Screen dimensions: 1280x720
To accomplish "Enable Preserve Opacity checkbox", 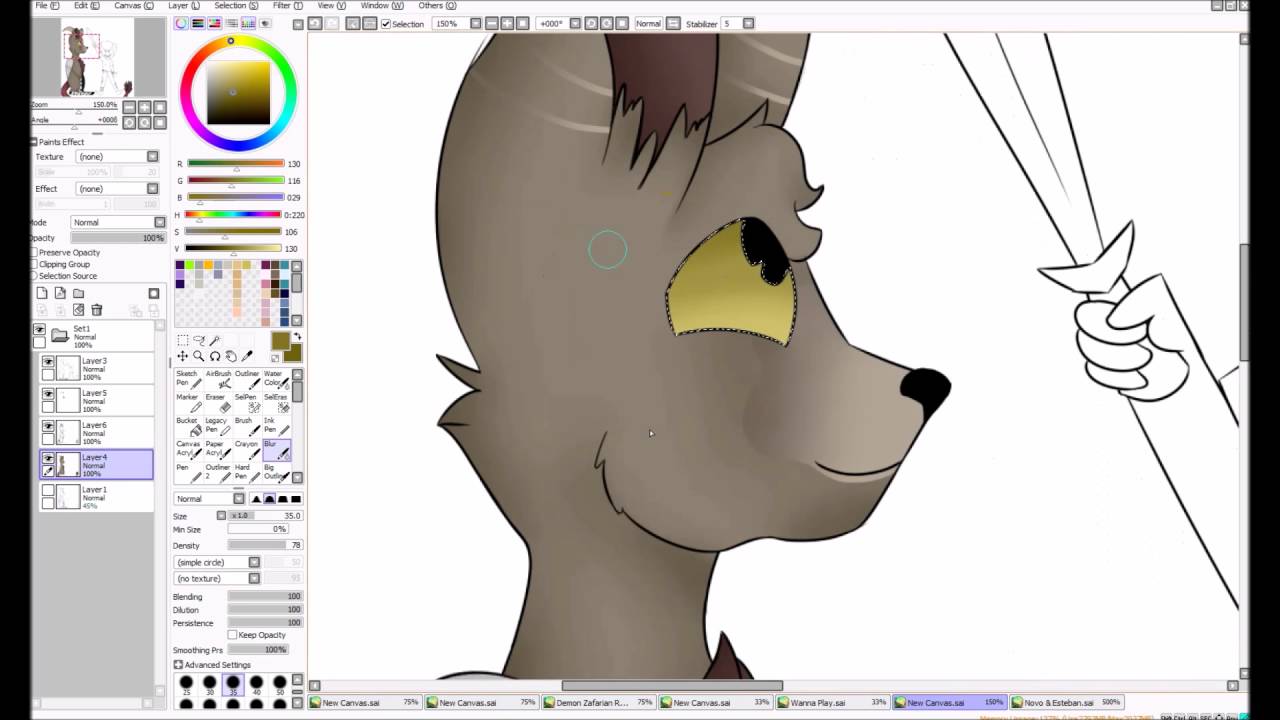I will tap(35, 253).
